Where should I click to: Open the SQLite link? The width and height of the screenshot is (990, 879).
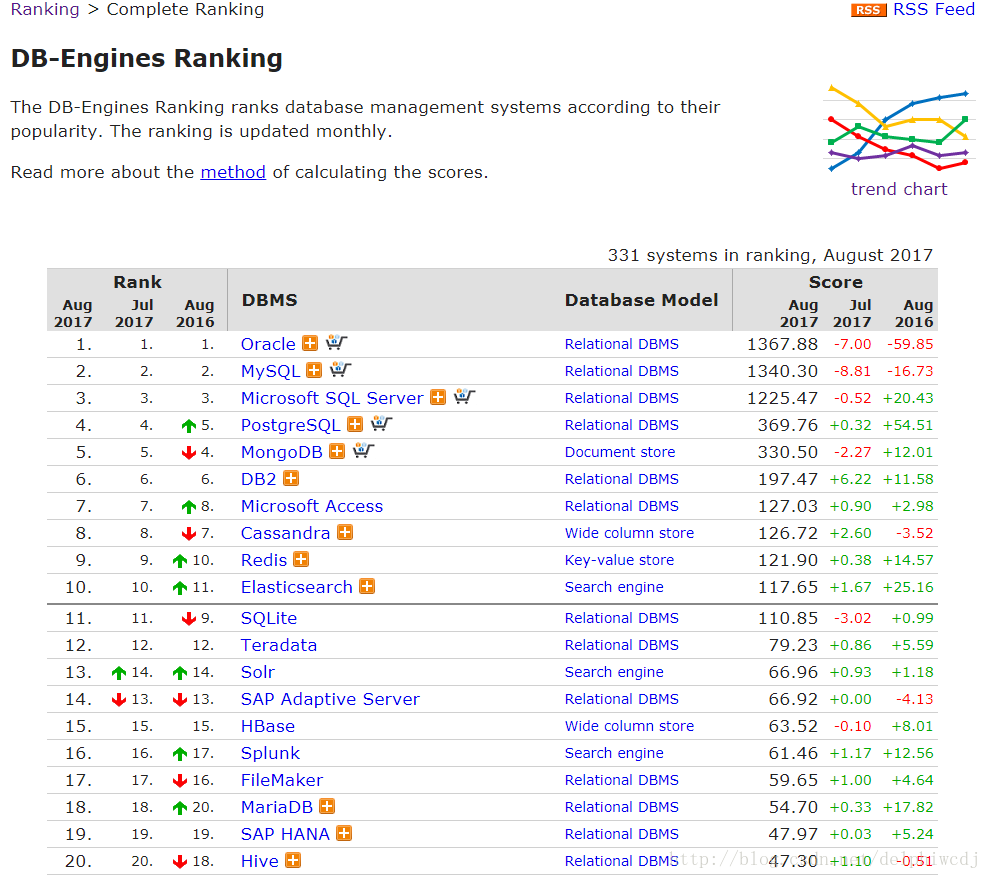[x=269, y=618]
